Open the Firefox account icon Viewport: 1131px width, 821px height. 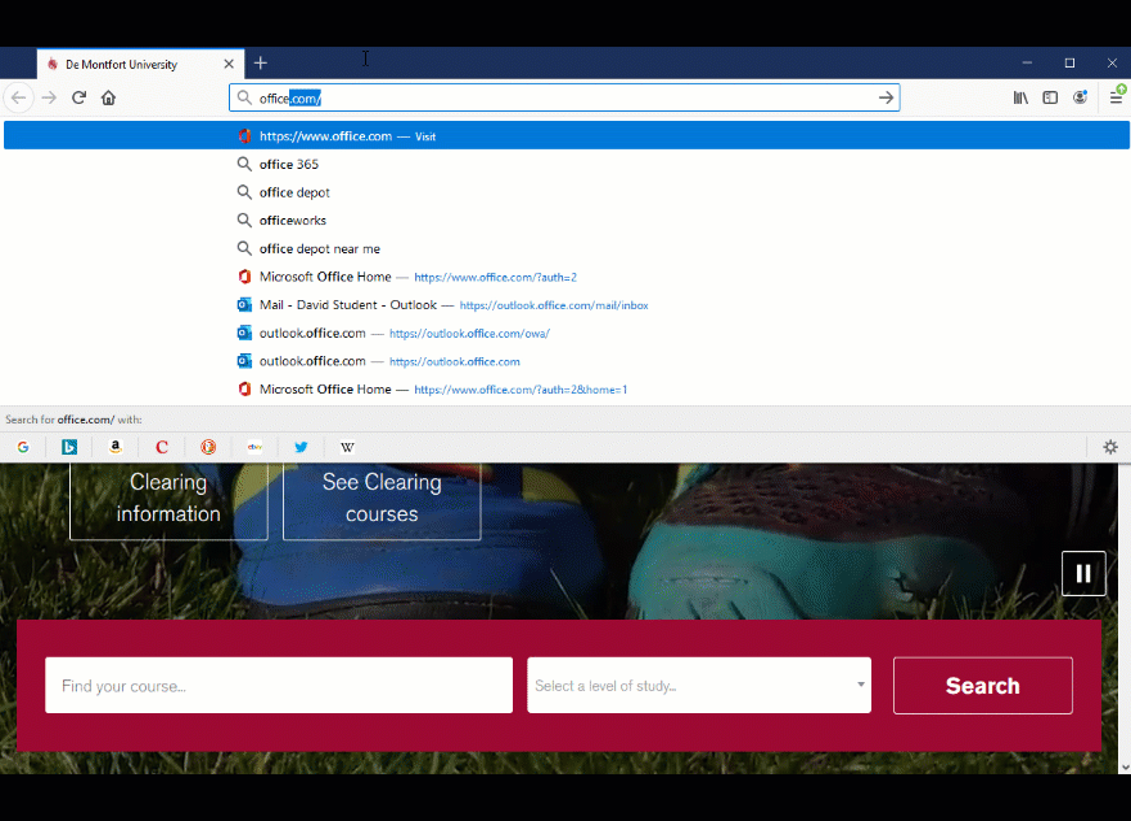1080,97
